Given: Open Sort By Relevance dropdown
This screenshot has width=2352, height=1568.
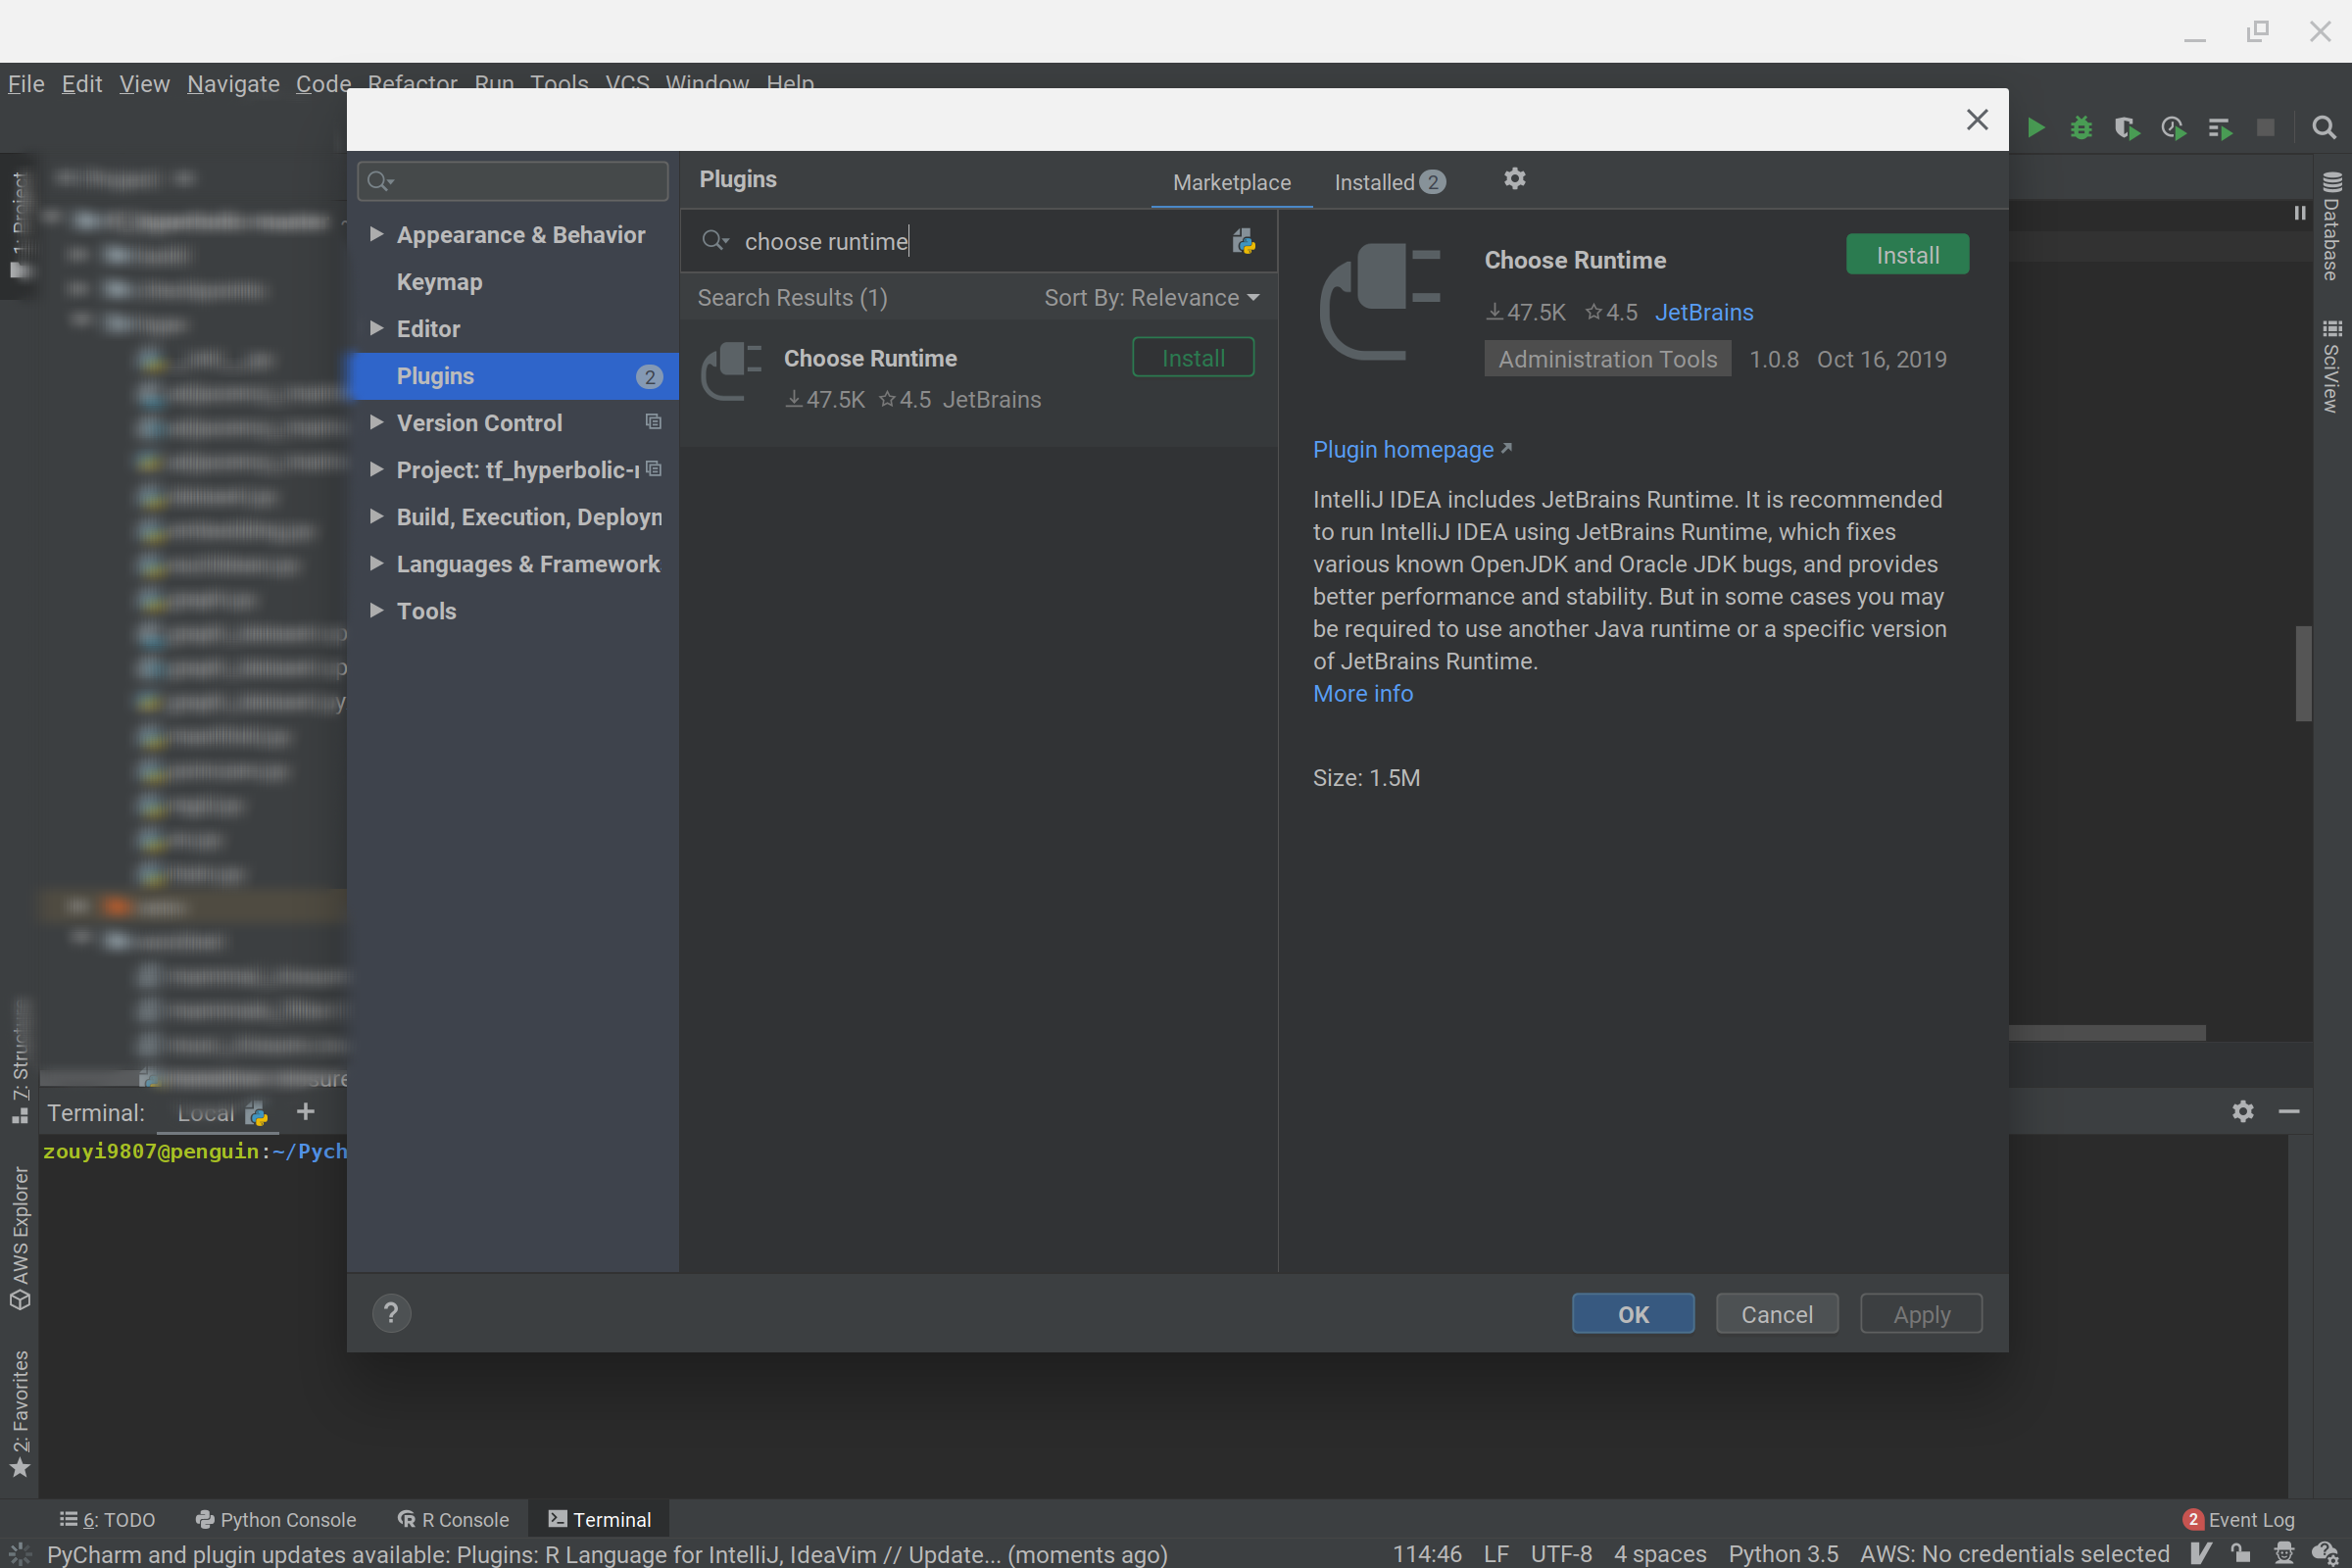Looking at the screenshot, I should (x=1151, y=298).
